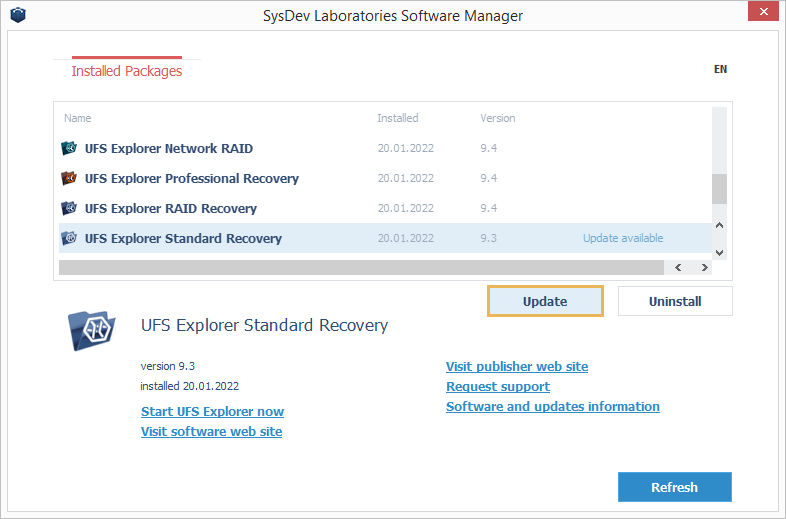The image size is (786, 519).
Task: Click the horizontal scroll left arrow
Action: [678, 267]
